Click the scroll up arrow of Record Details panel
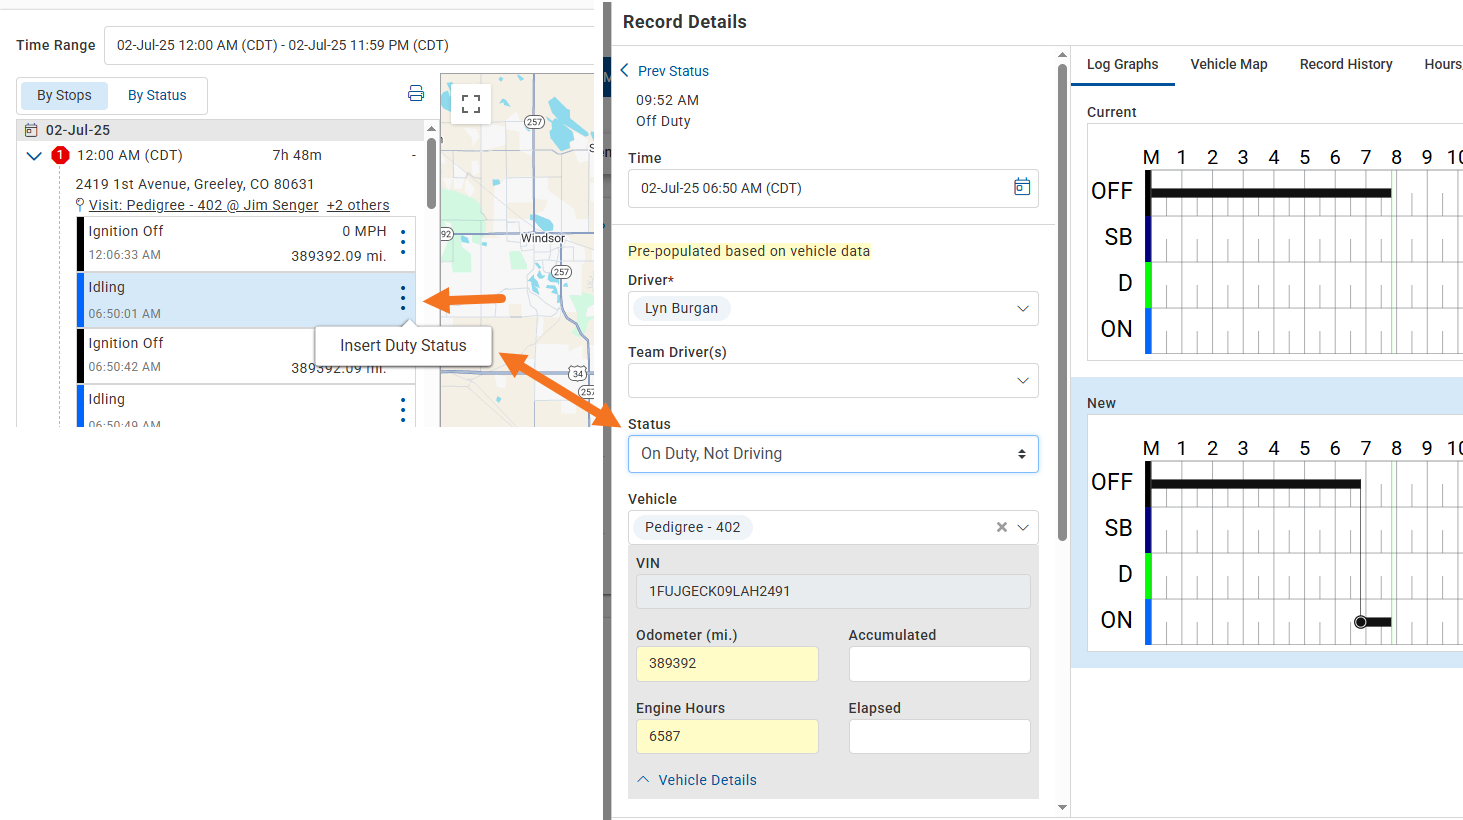Image resolution: width=1463 pixels, height=820 pixels. (1062, 55)
